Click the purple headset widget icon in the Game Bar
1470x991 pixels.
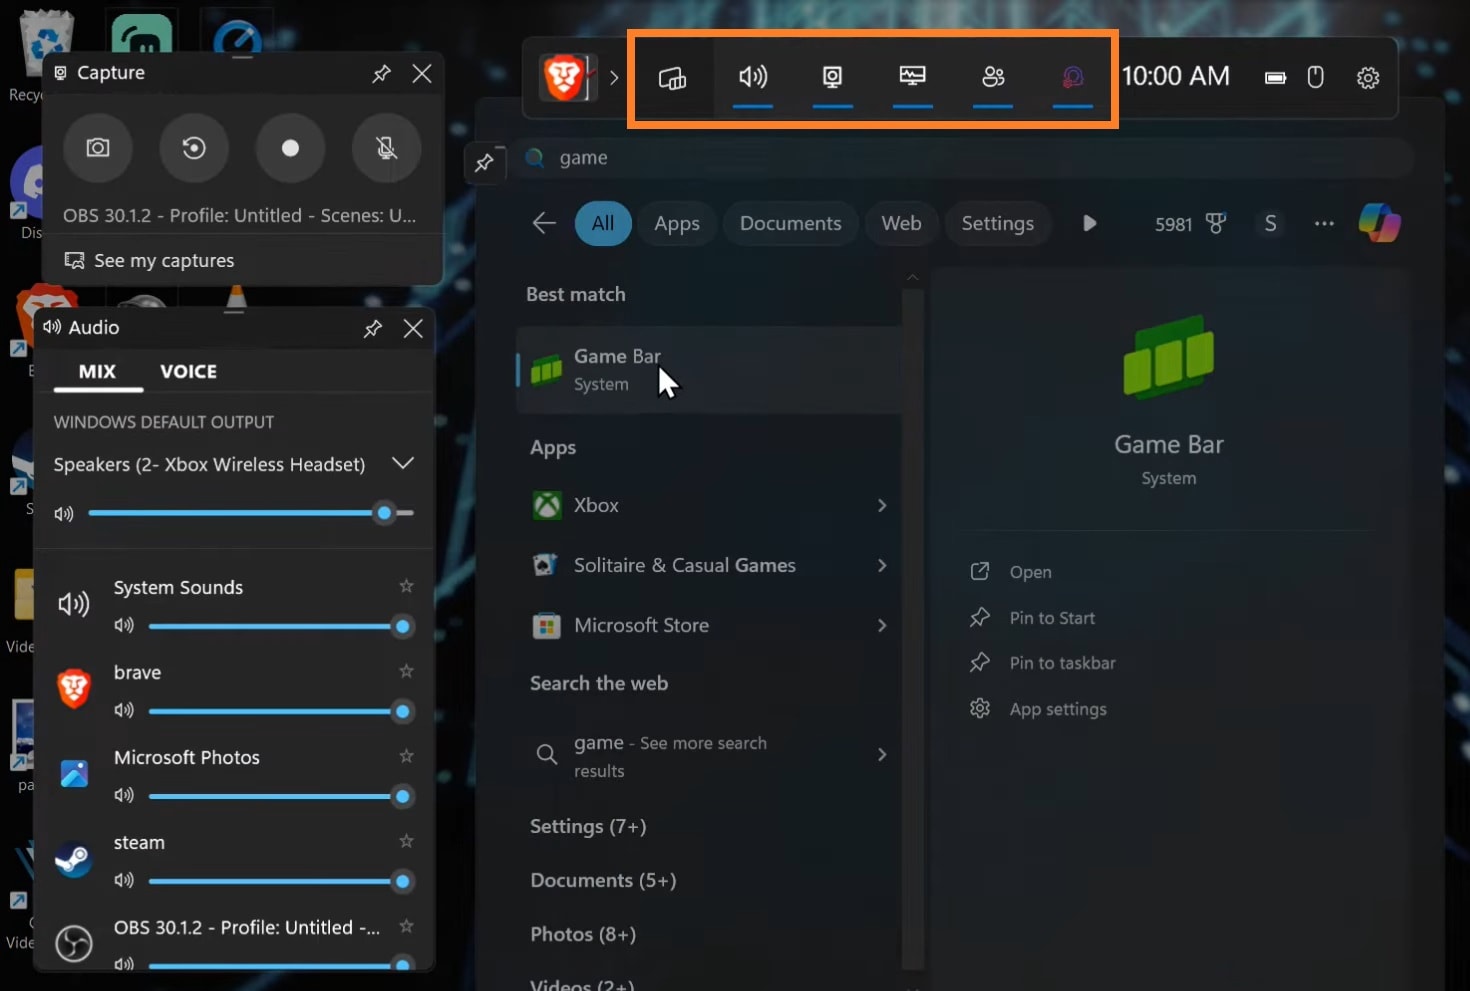tap(1072, 77)
